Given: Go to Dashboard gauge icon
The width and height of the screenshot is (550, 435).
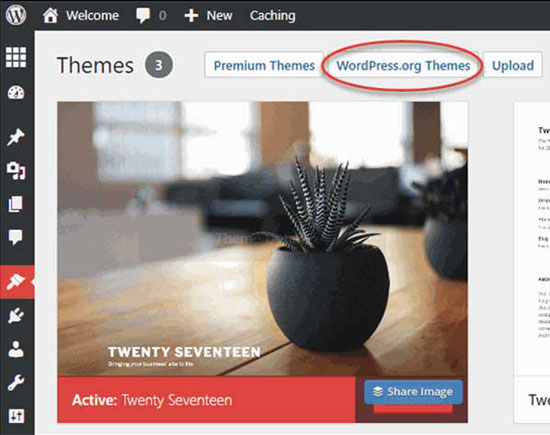Looking at the screenshot, I should pos(16,93).
